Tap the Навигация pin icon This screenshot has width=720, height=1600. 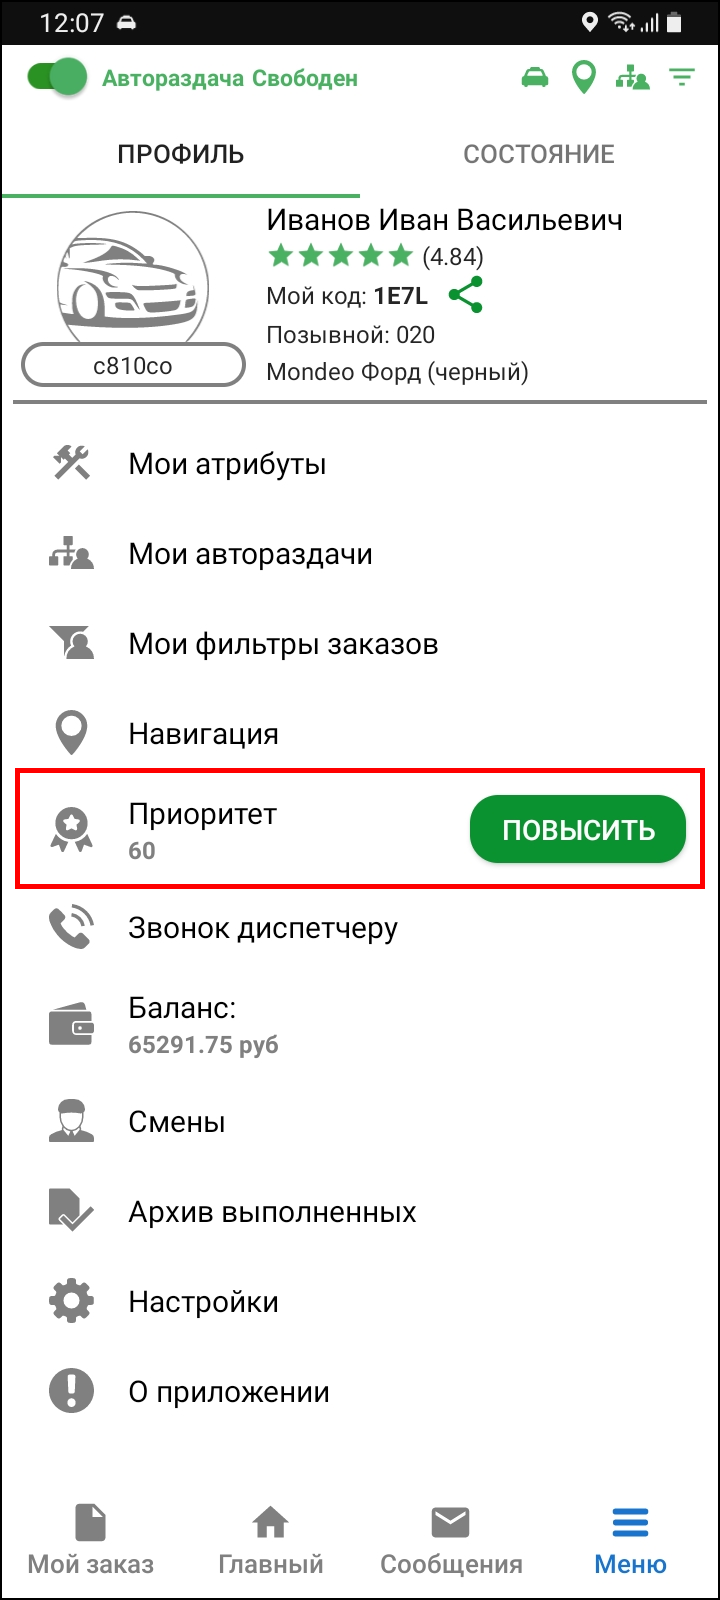[x=72, y=734]
